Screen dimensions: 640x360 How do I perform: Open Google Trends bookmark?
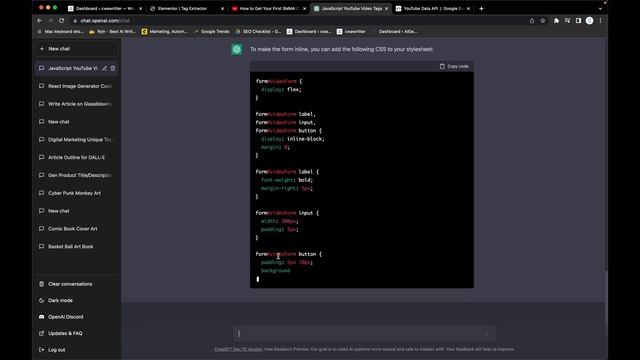pyautogui.click(x=211, y=31)
